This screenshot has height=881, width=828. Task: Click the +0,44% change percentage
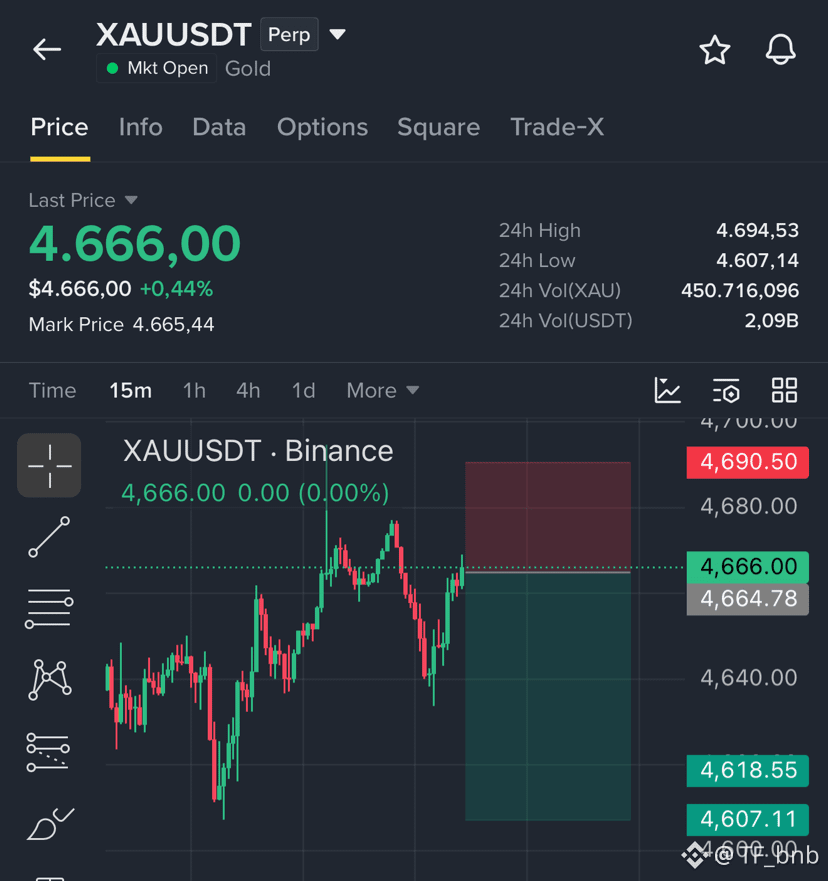pyautogui.click(x=176, y=289)
